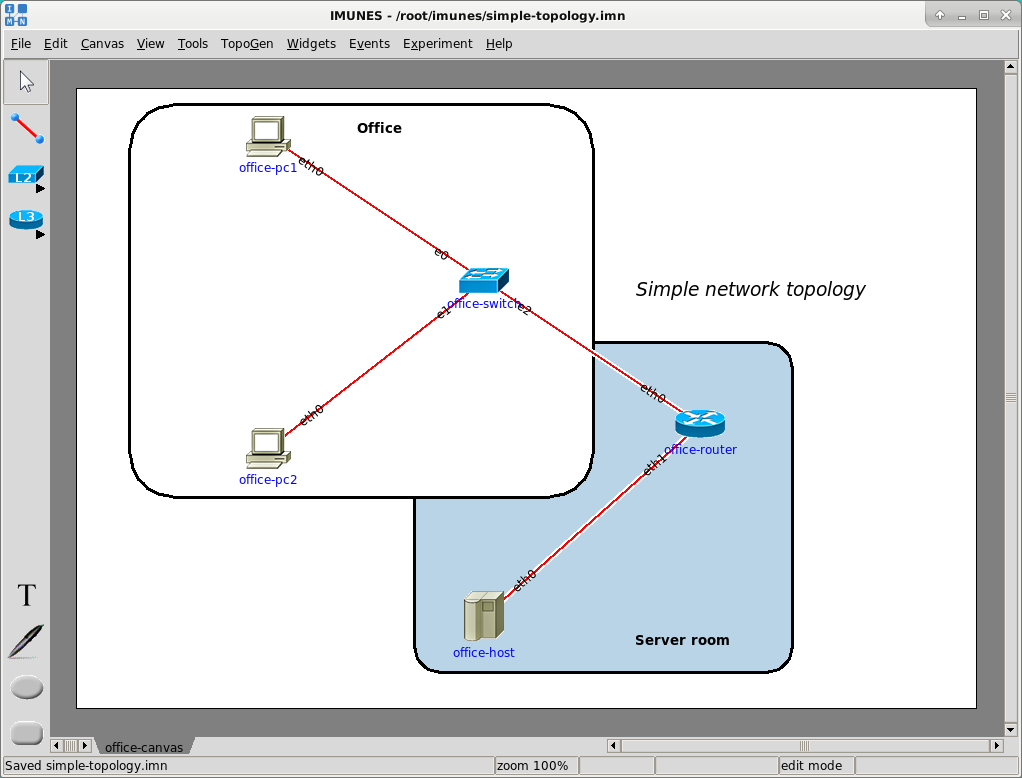1022x778 pixels.
Task: Click the office-pc2 computer node
Action: pyautogui.click(x=268, y=448)
